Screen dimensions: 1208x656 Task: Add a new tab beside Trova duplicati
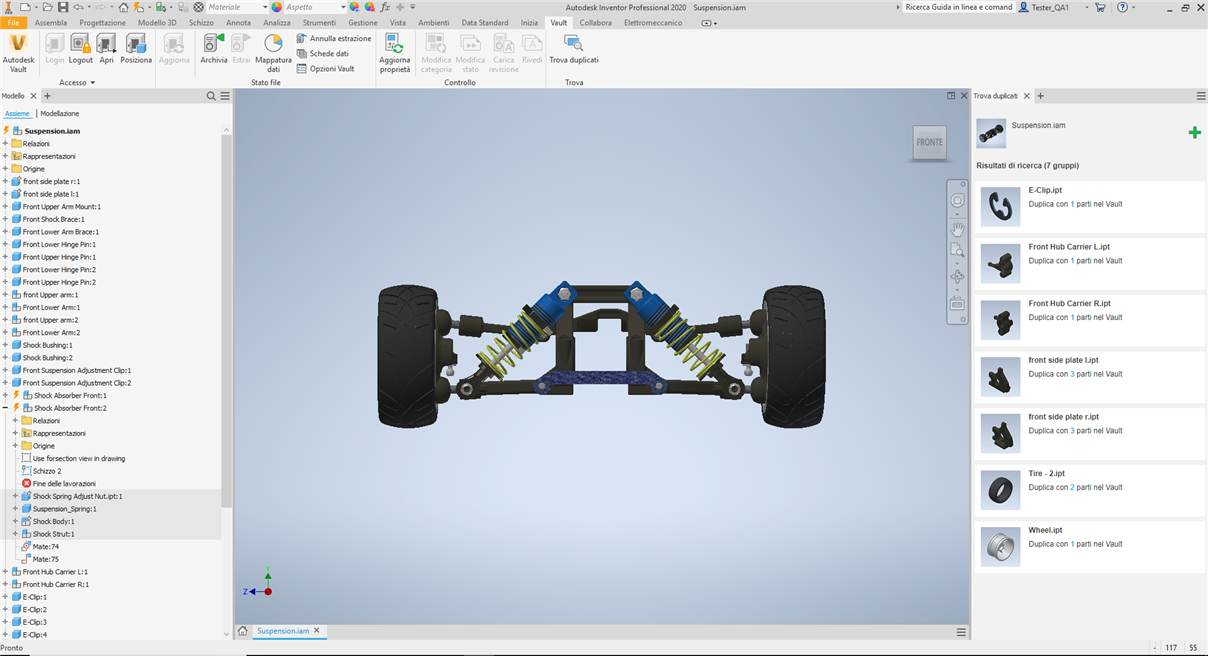(1040, 96)
